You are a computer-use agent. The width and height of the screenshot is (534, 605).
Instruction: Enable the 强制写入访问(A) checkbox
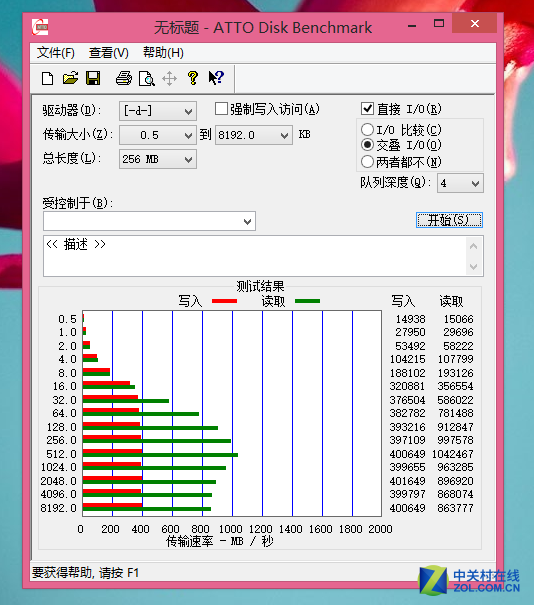pos(221,109)
